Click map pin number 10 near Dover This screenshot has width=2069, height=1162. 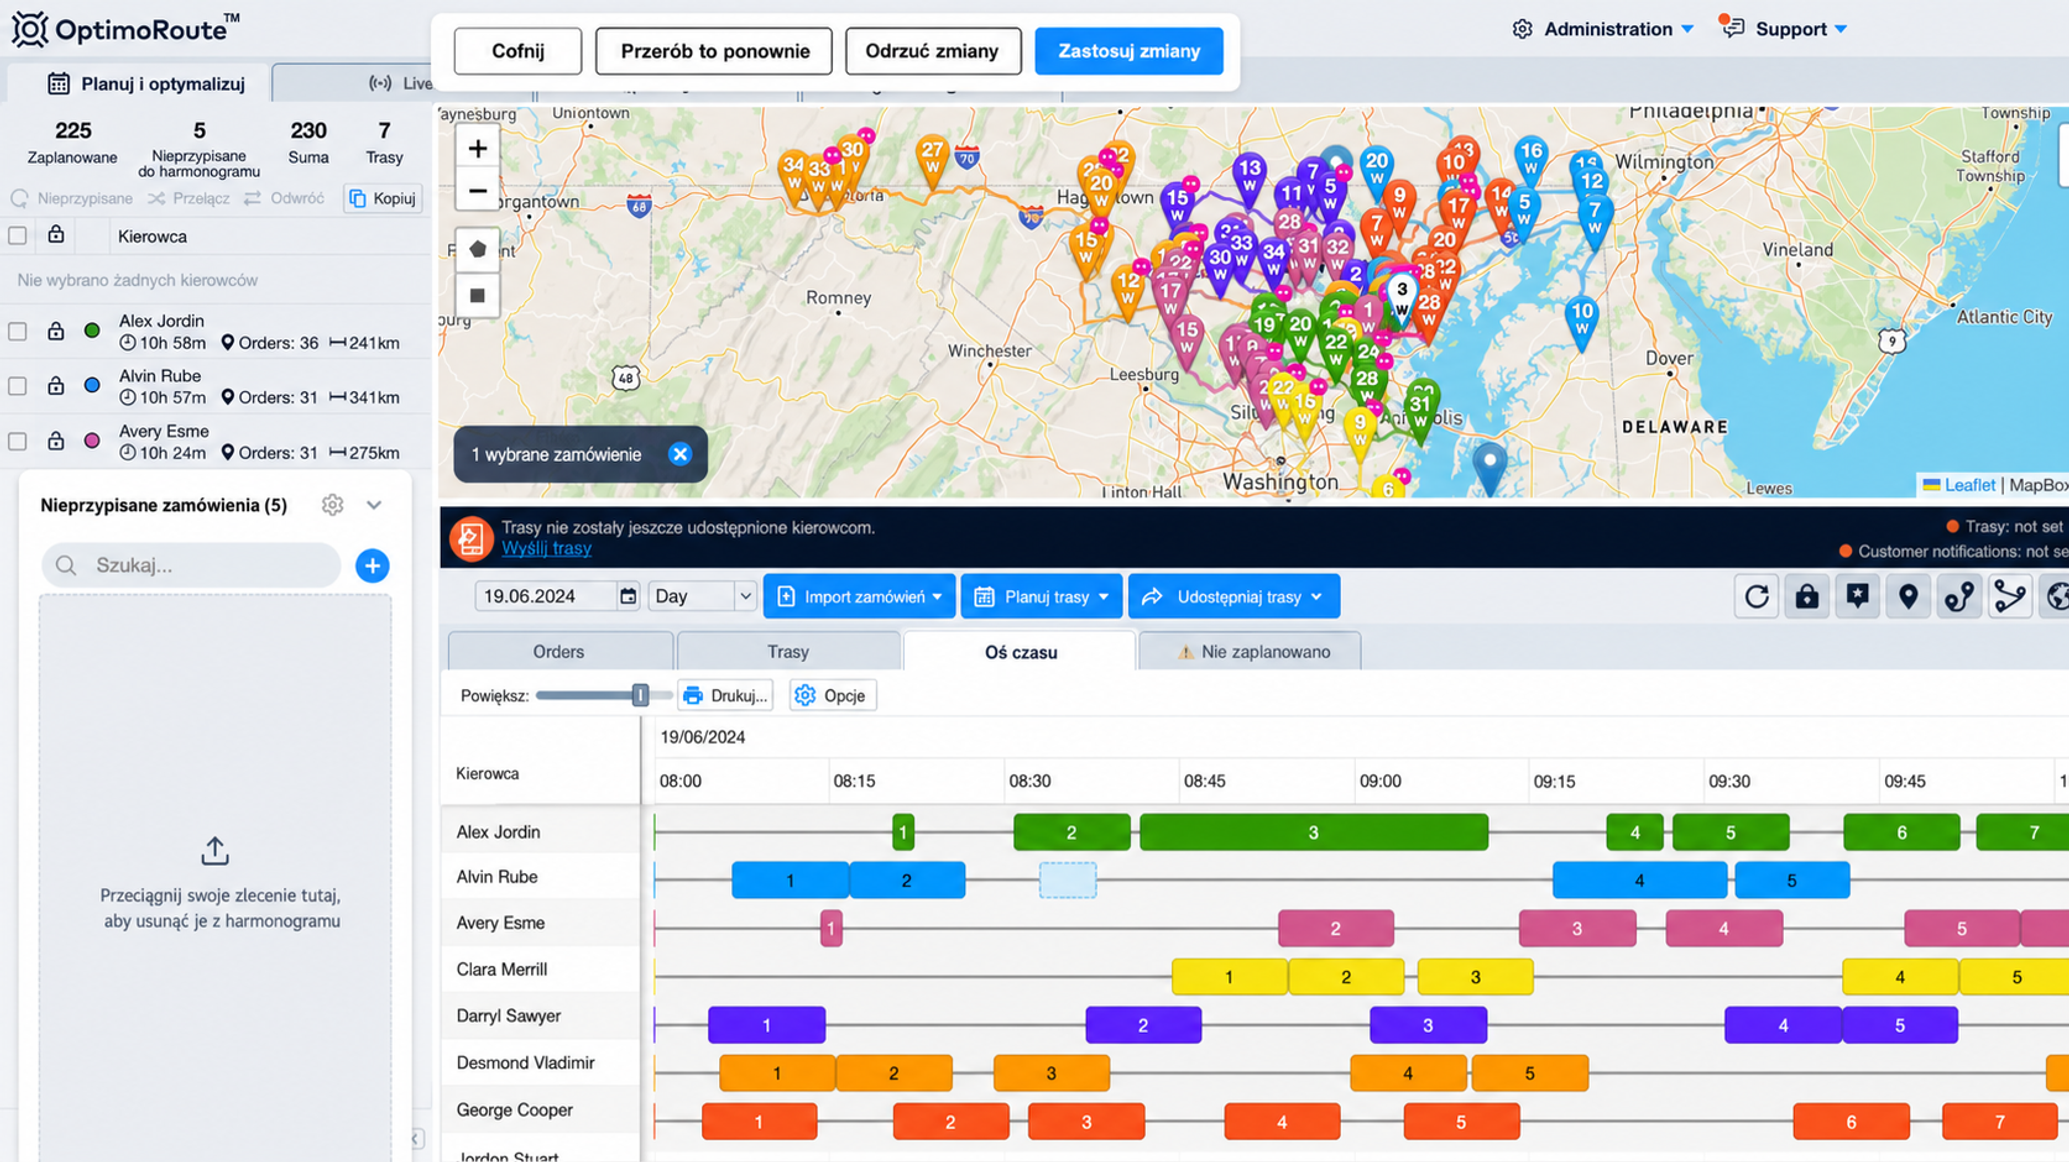(x=1581, y=322)
